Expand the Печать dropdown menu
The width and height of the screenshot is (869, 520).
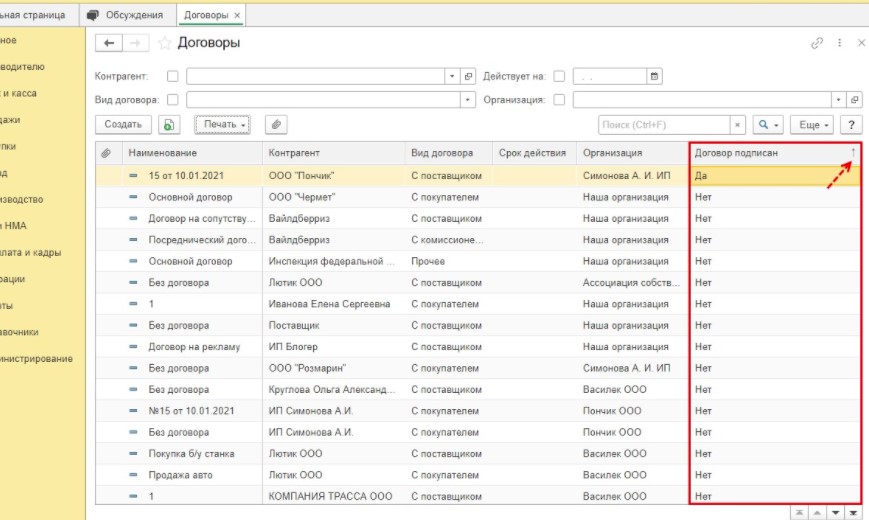pos(224,125)
